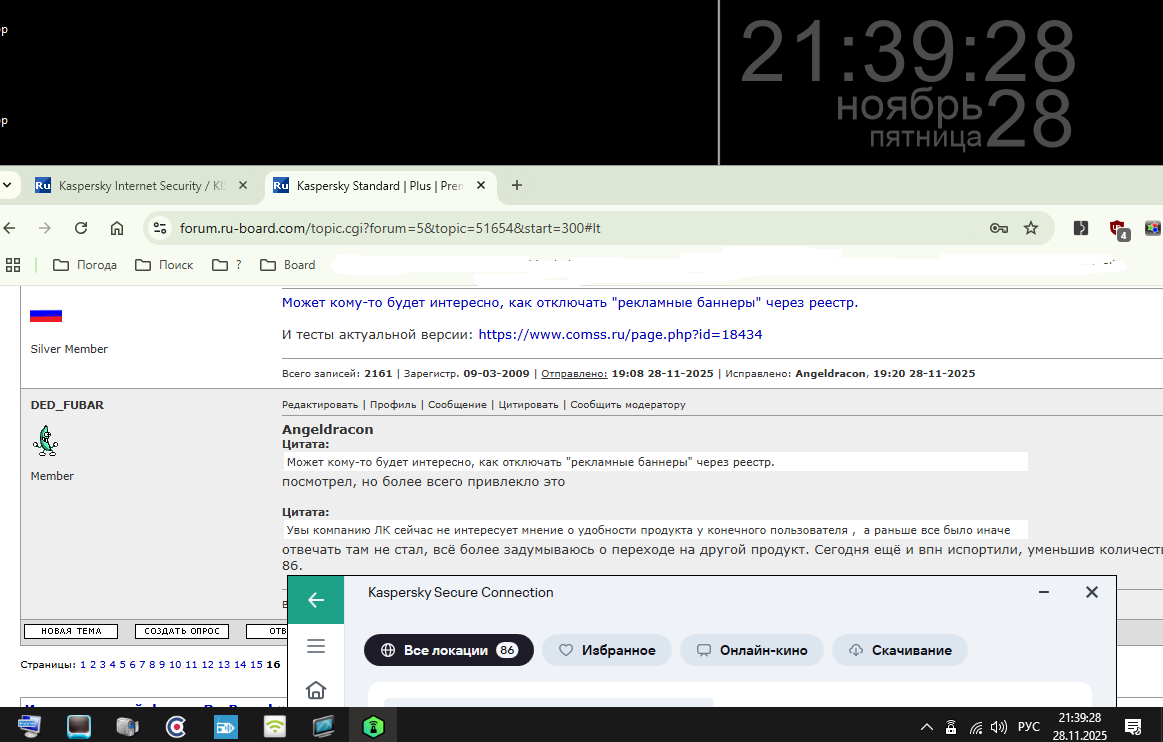Select the Избранное filter
The image size is (1163, 742).
tap(607, 650)
